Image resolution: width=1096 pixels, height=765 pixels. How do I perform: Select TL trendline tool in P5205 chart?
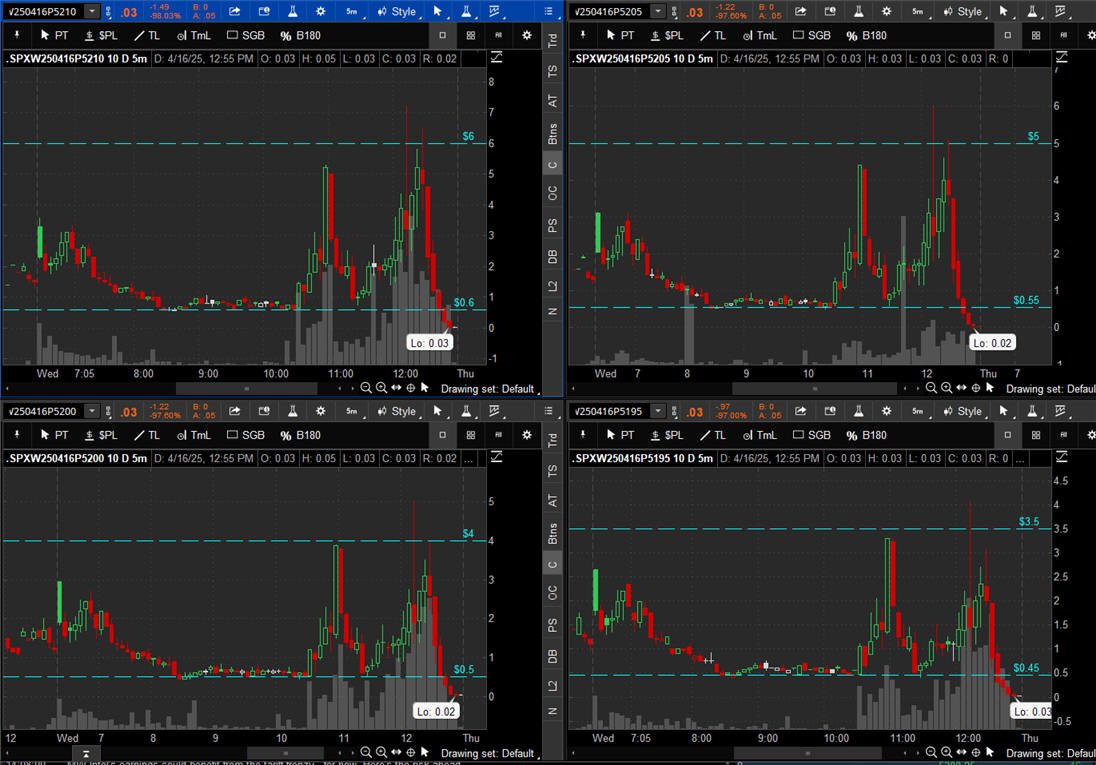[714, 35]
